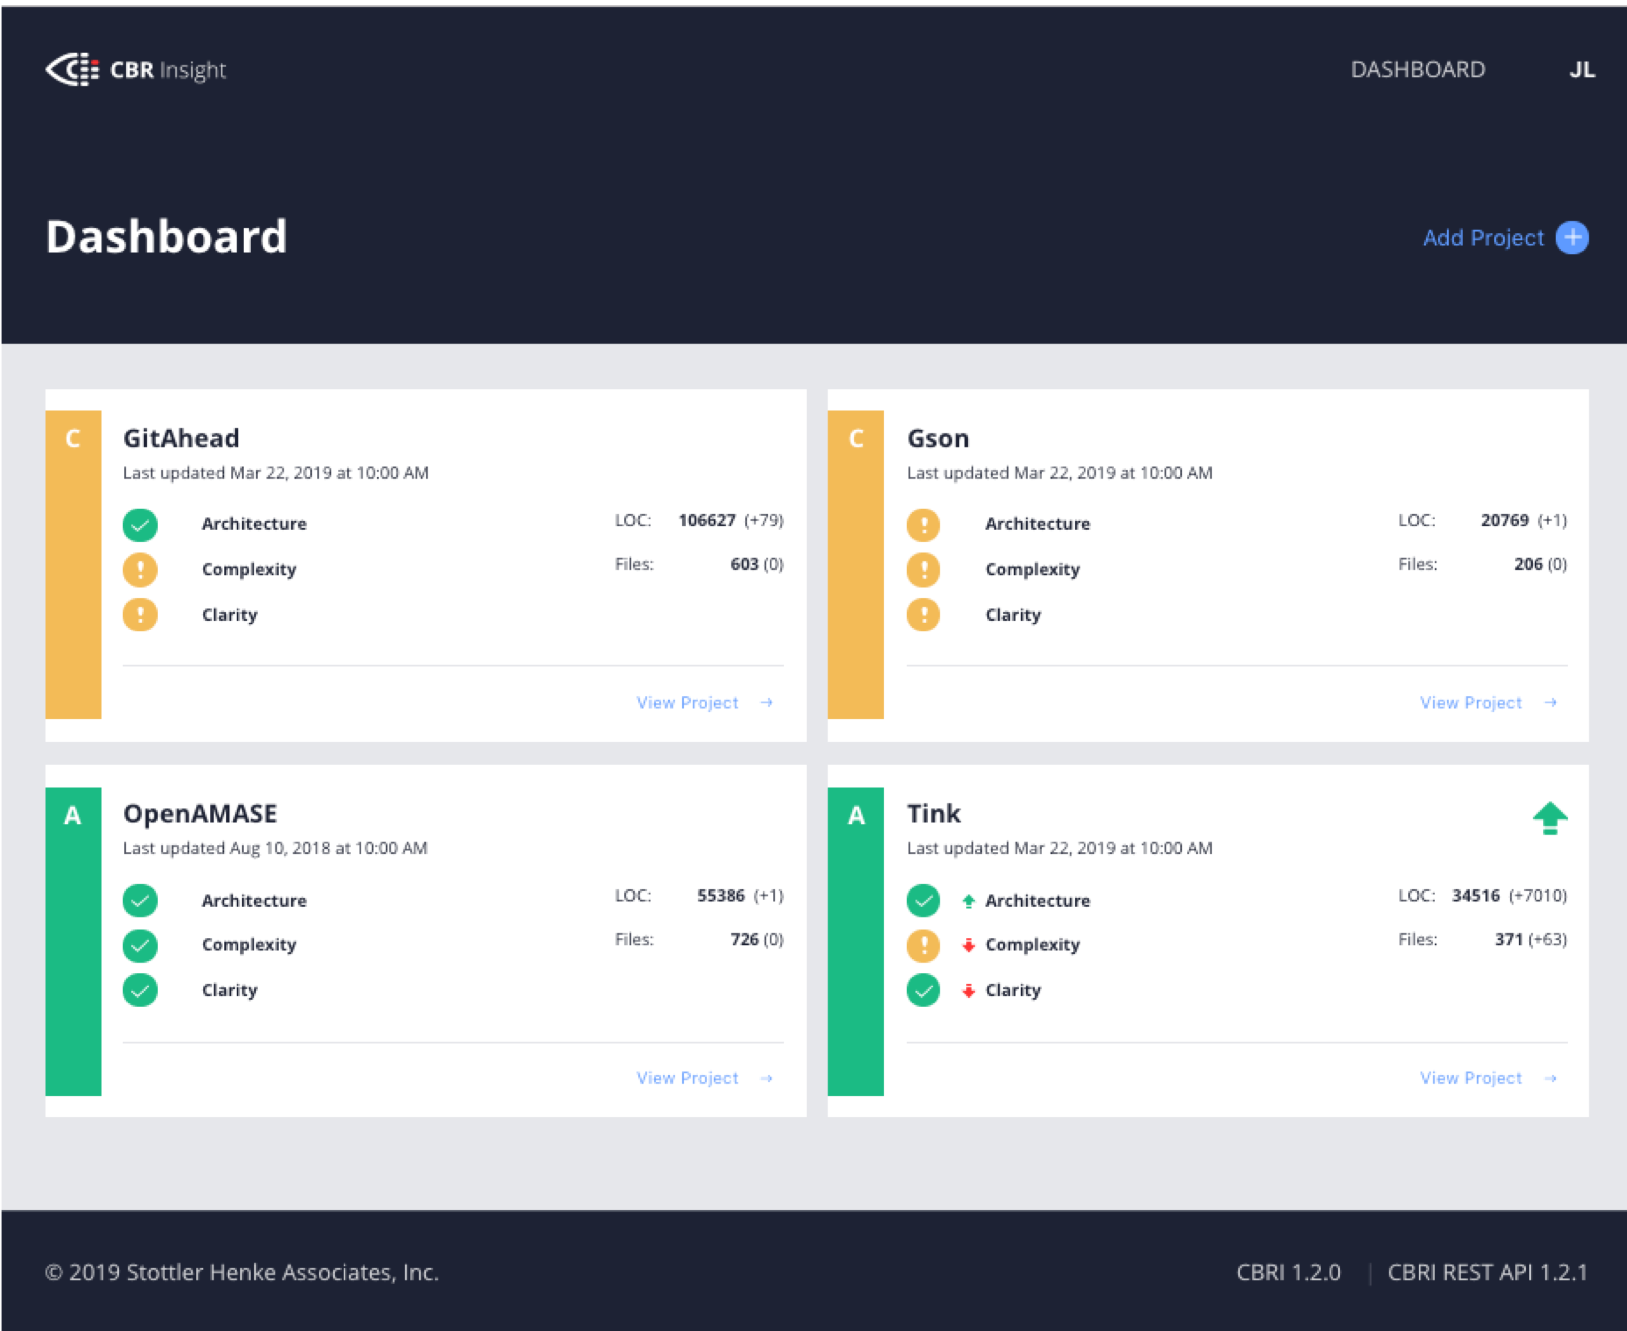The width and height of the screenshot is (1627, 1331).
Task: Select the DASHBOARD navigation item
Action: tap(1418, 69)
